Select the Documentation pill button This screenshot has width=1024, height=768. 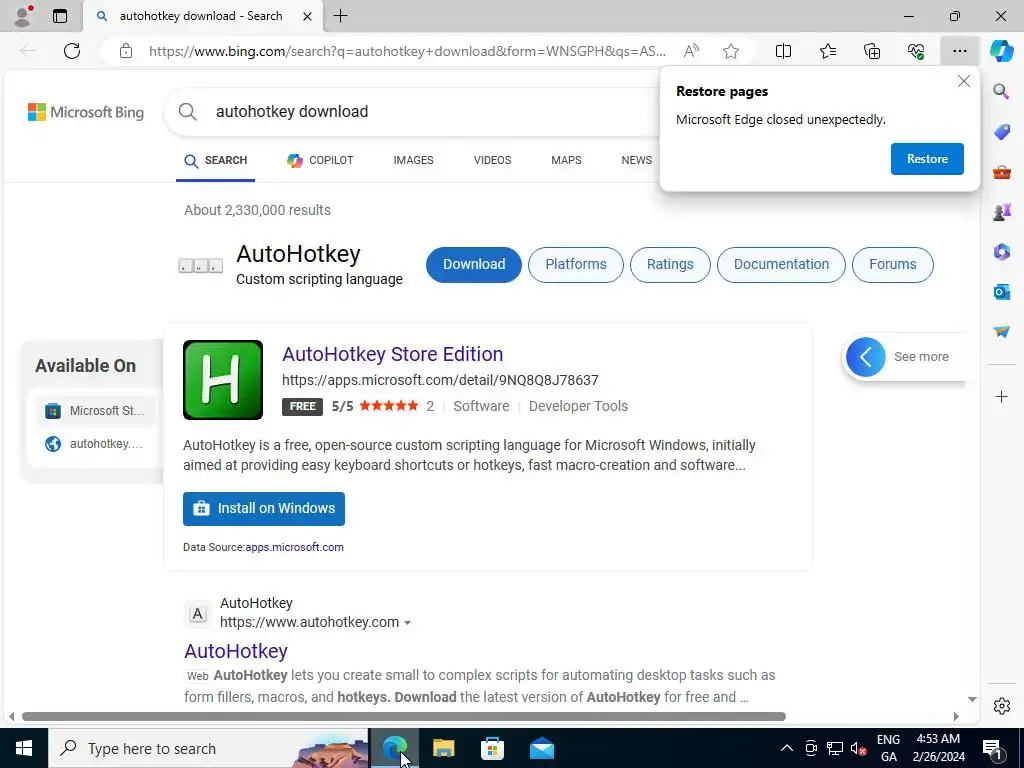point(781,264)
